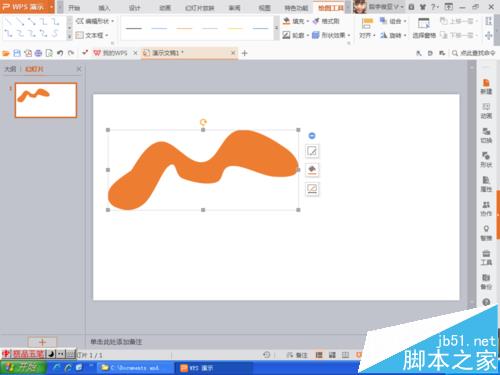The image size is (500, 375).
Task: Click the floating shape style quick button
Action: coord(312,151)
